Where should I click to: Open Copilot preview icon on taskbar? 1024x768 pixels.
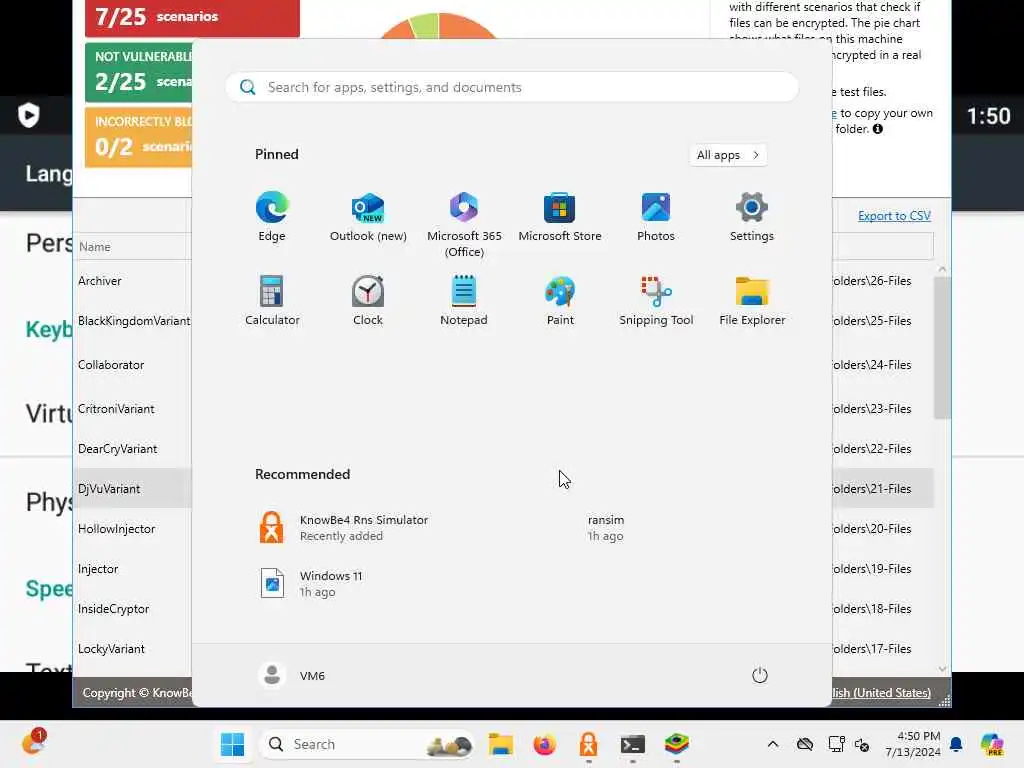[992, 744]
